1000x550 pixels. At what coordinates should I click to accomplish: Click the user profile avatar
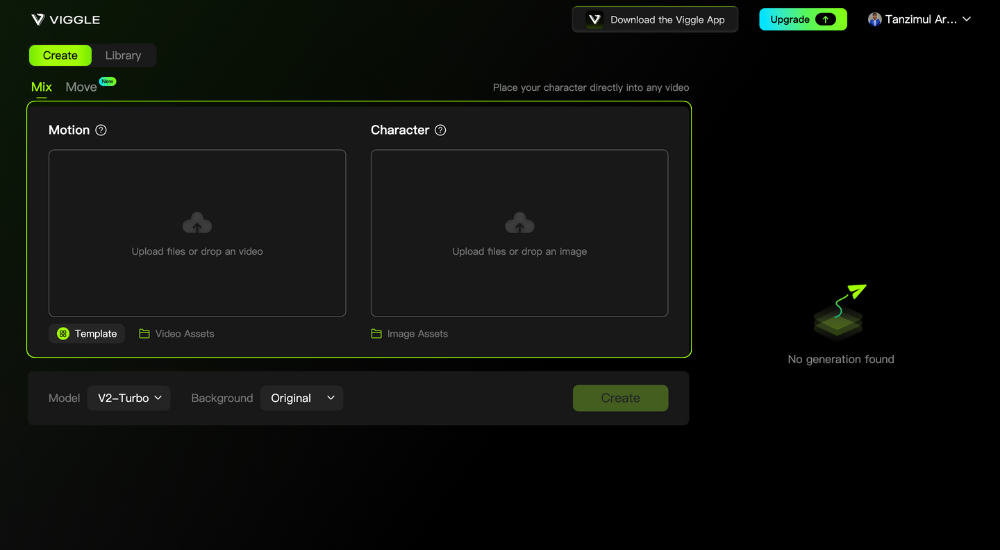[875, 19]
